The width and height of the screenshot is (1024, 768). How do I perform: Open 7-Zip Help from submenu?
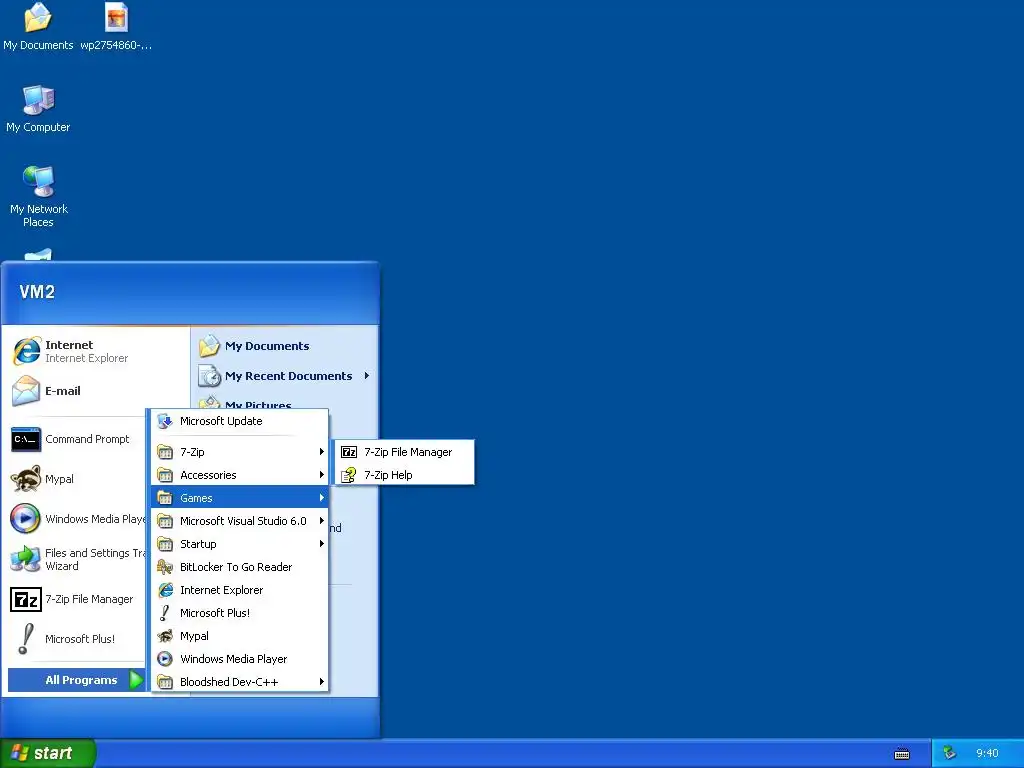404,475
